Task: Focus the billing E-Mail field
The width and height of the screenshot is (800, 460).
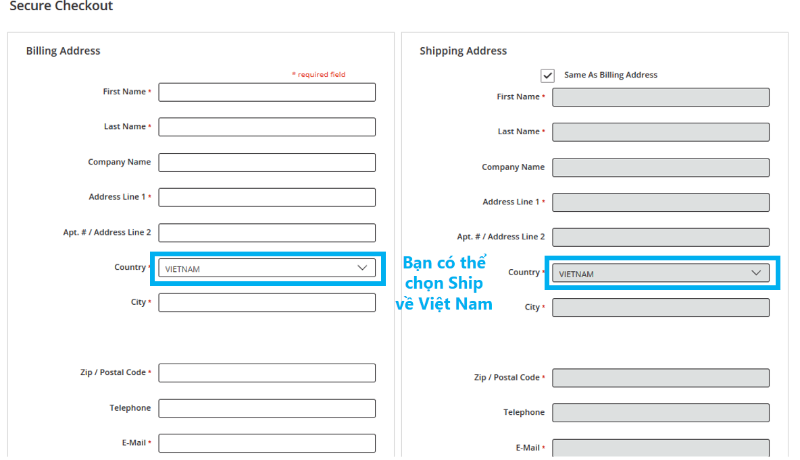Action: click(267, 443)
